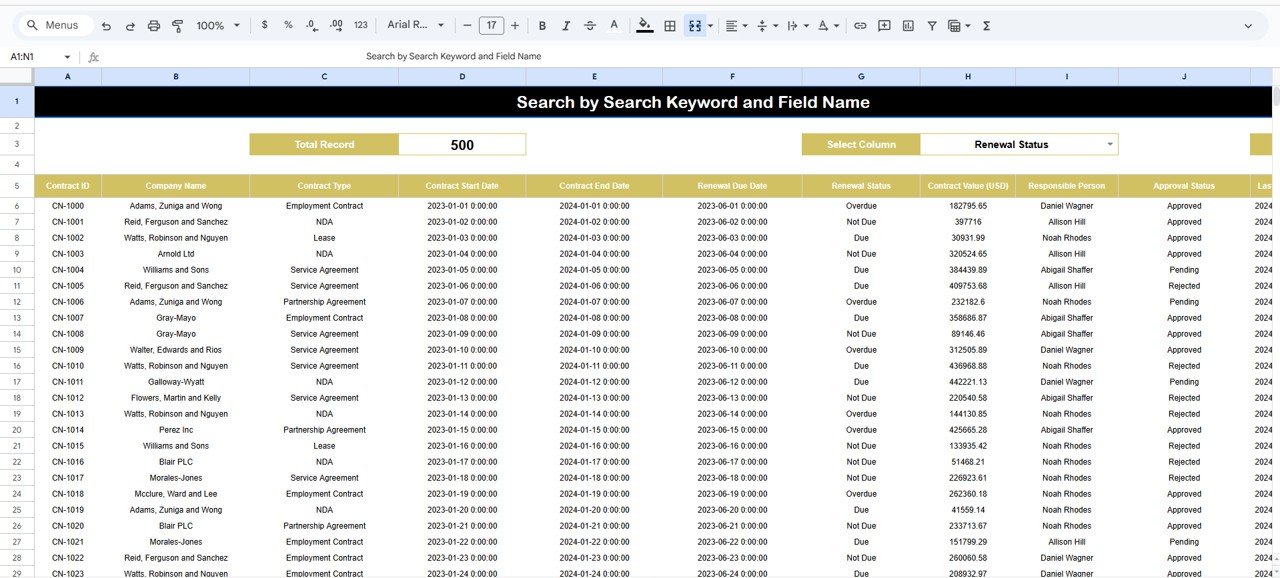This screenshot has height=578, width=1280.
Task: Toggle italic formatting
Action: click(x=566, y=25)
